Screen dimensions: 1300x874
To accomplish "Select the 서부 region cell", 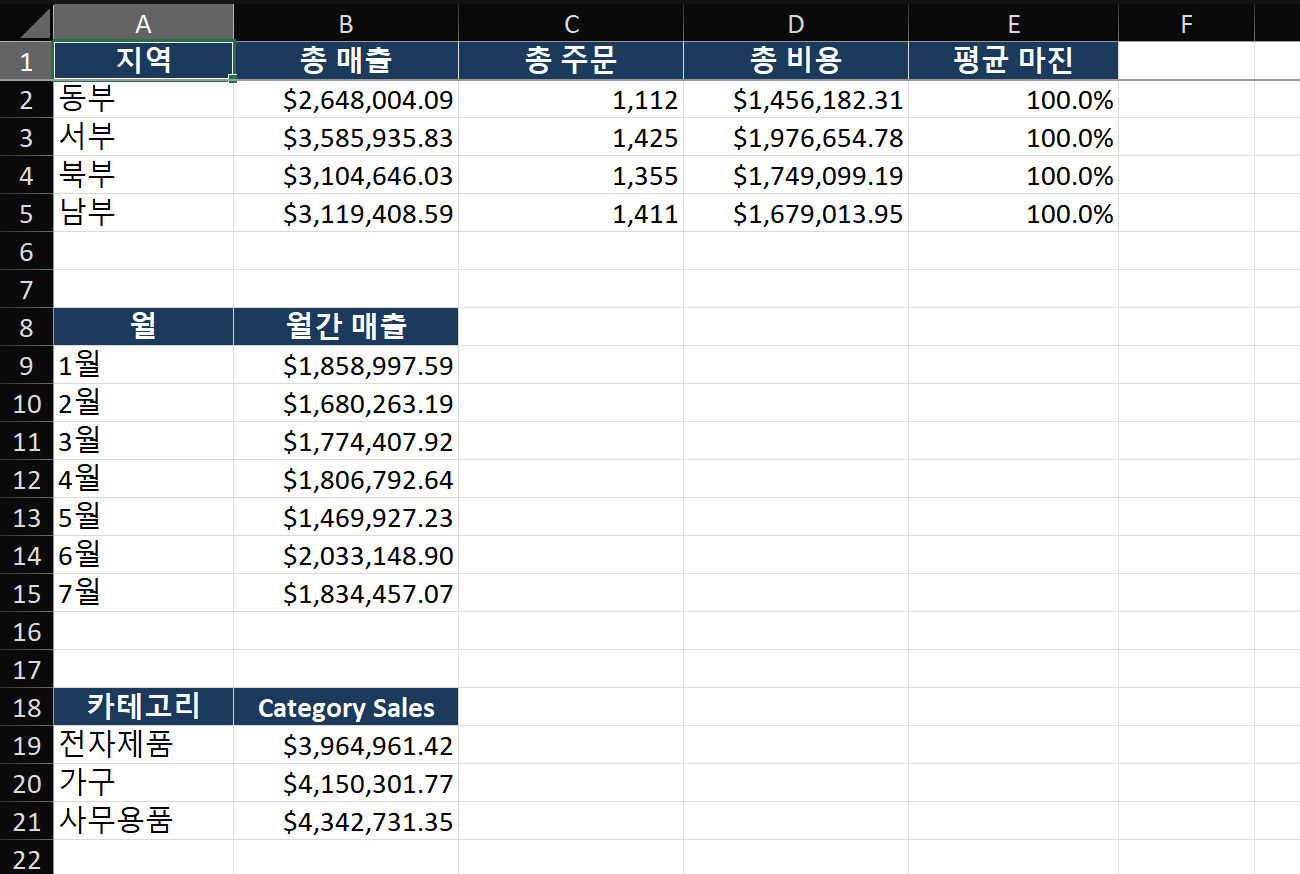I will pyautogui.click(x=143, y=137).
